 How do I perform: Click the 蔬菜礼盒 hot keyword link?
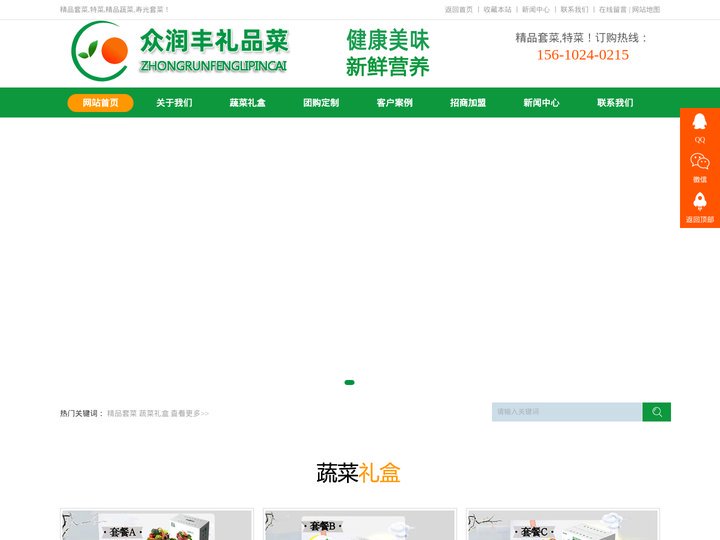[154, 413]
